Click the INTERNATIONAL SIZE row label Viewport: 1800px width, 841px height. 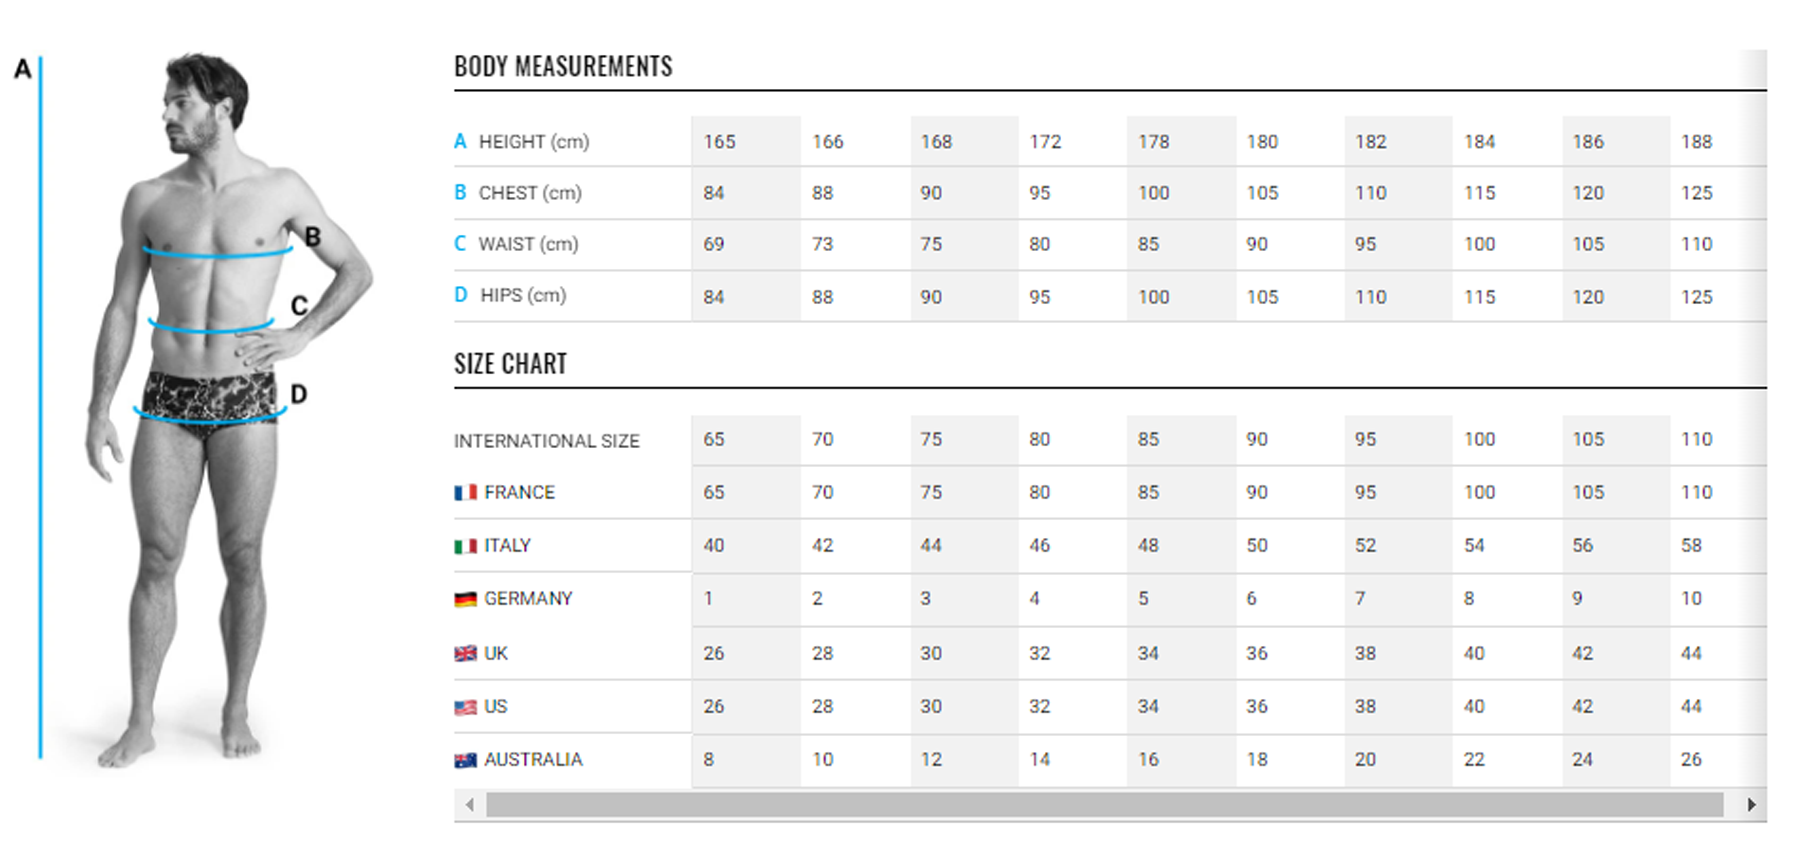point(546,441)
